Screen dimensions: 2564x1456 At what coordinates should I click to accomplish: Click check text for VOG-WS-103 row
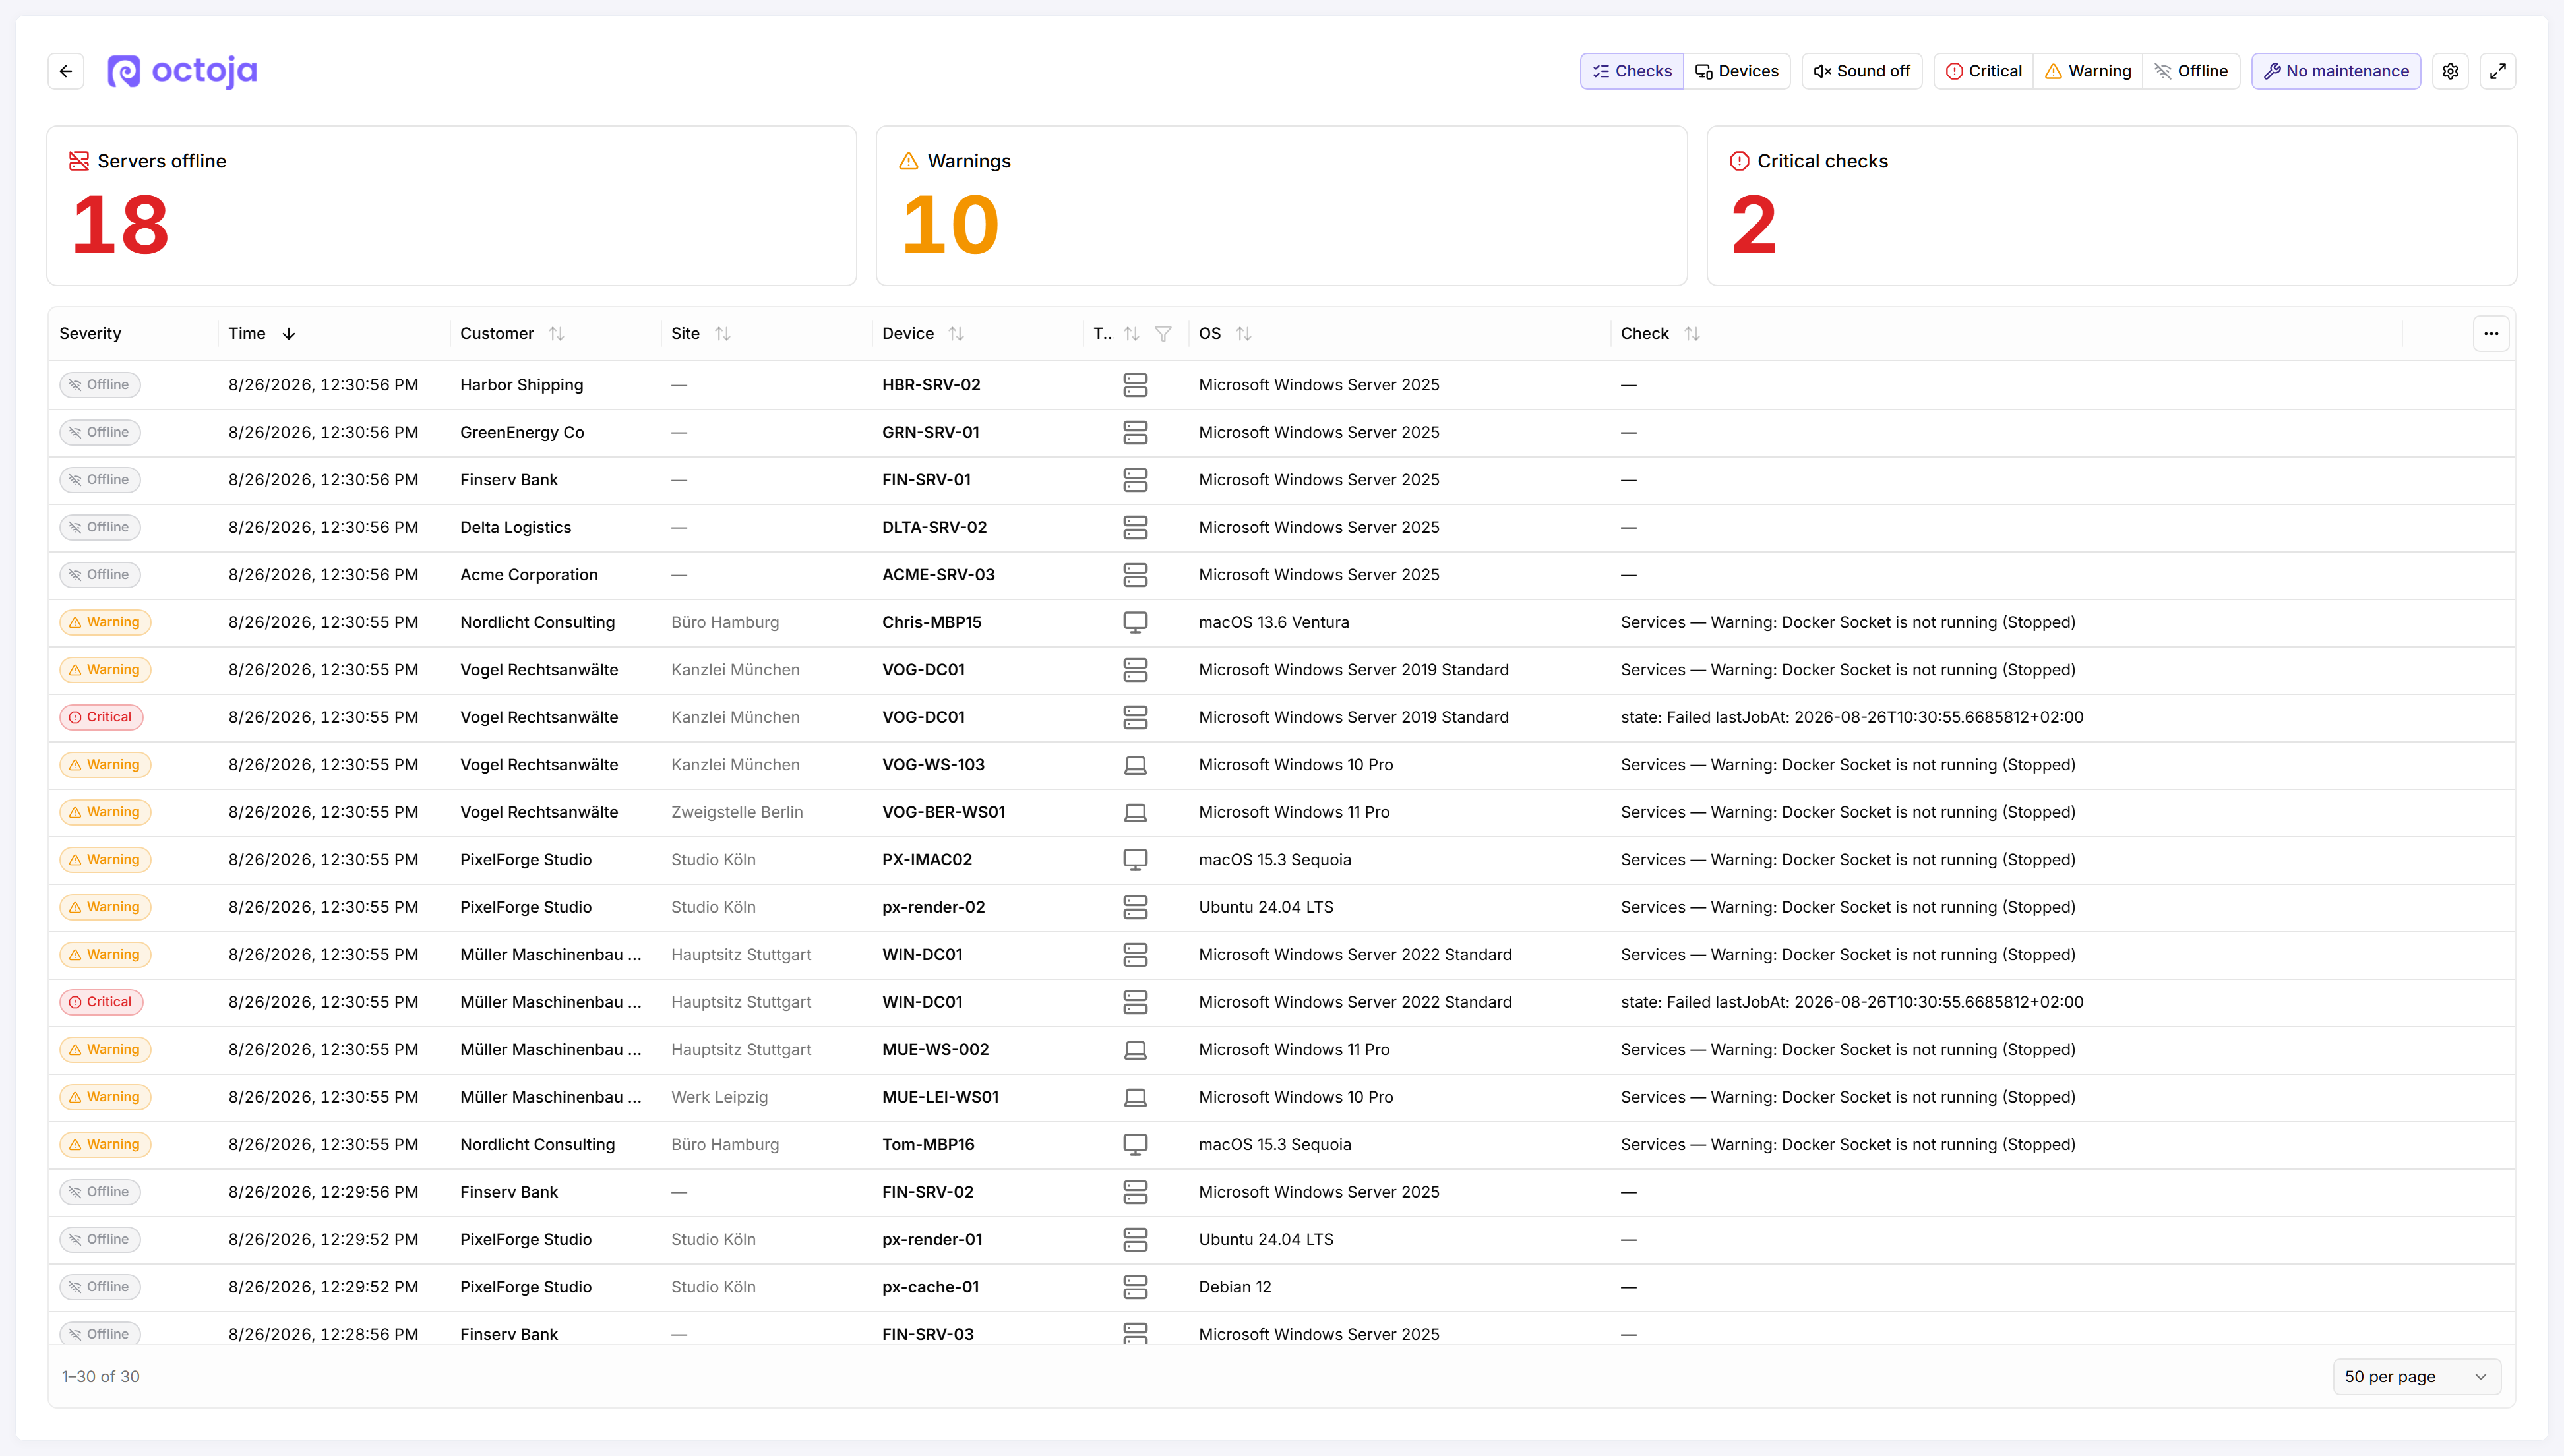point(1848,765)
